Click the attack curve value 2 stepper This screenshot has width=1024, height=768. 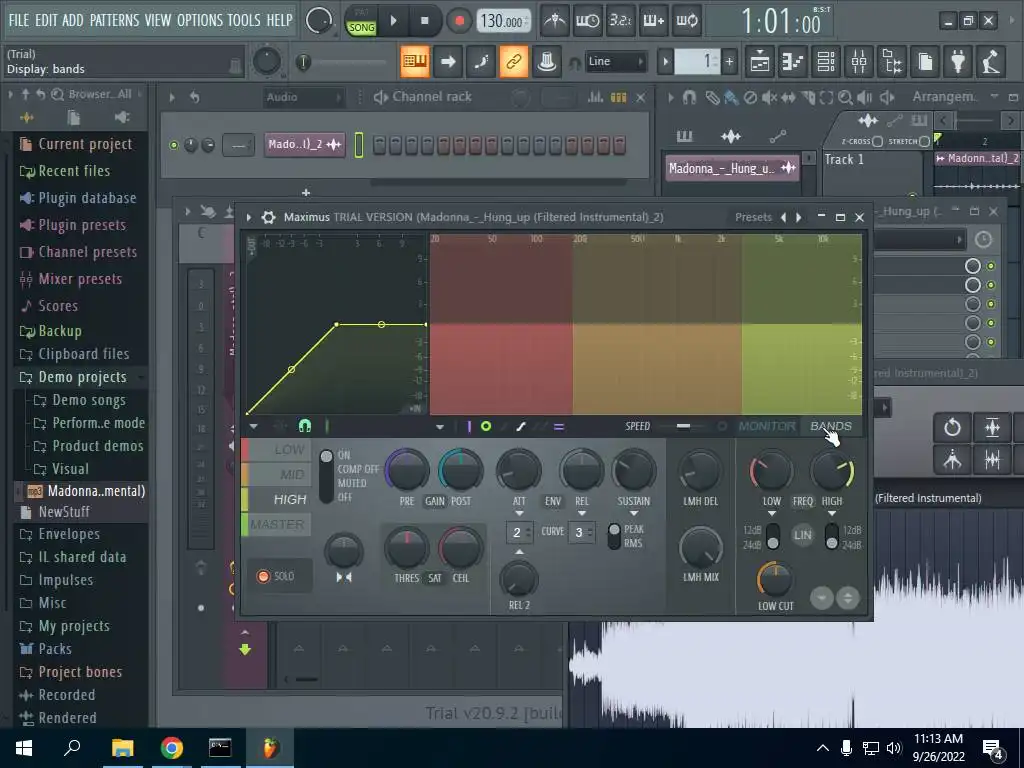pos(519,532)
